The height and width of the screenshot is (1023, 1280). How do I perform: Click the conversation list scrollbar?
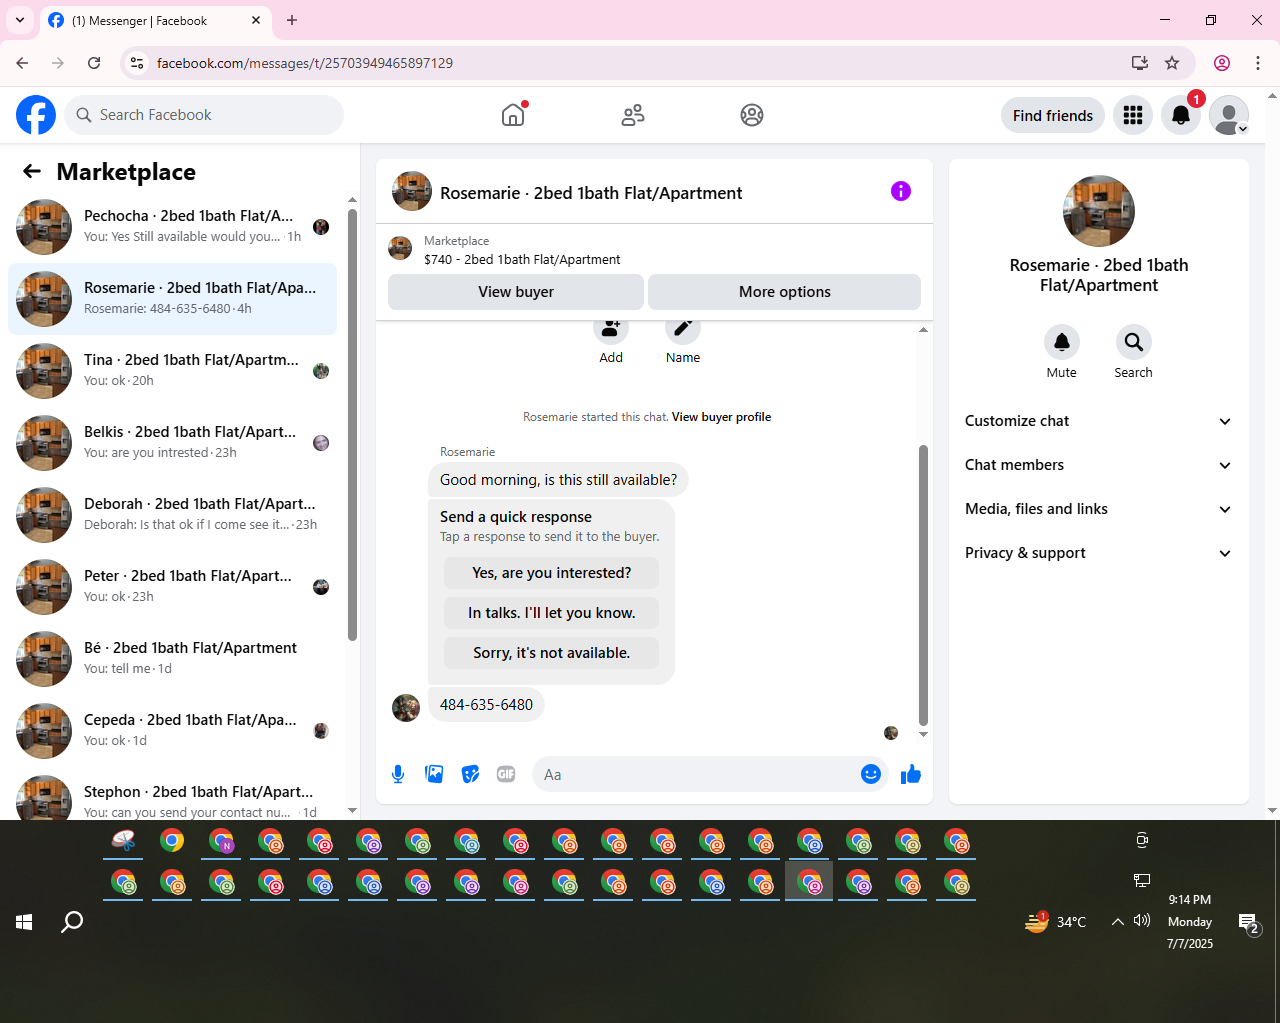[x=352, y=425]
